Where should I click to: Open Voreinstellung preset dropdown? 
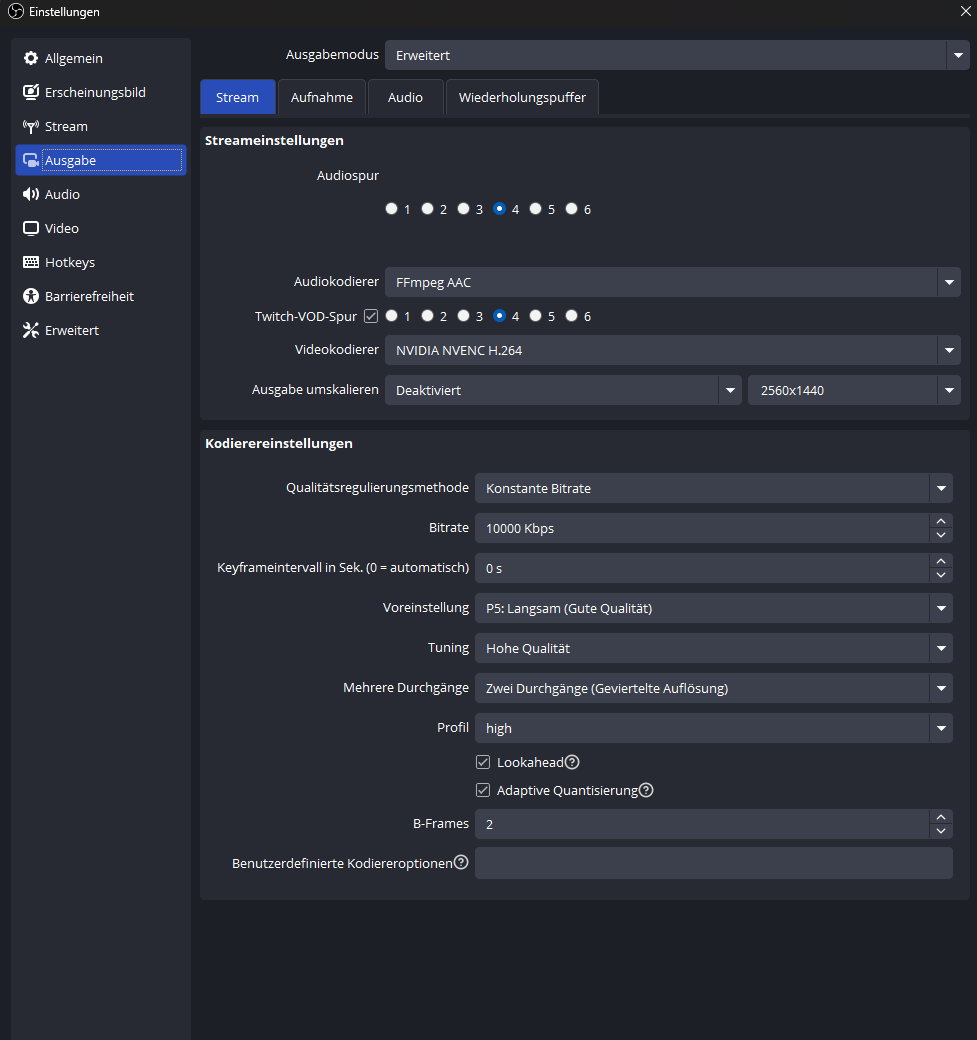pos(940,608)
